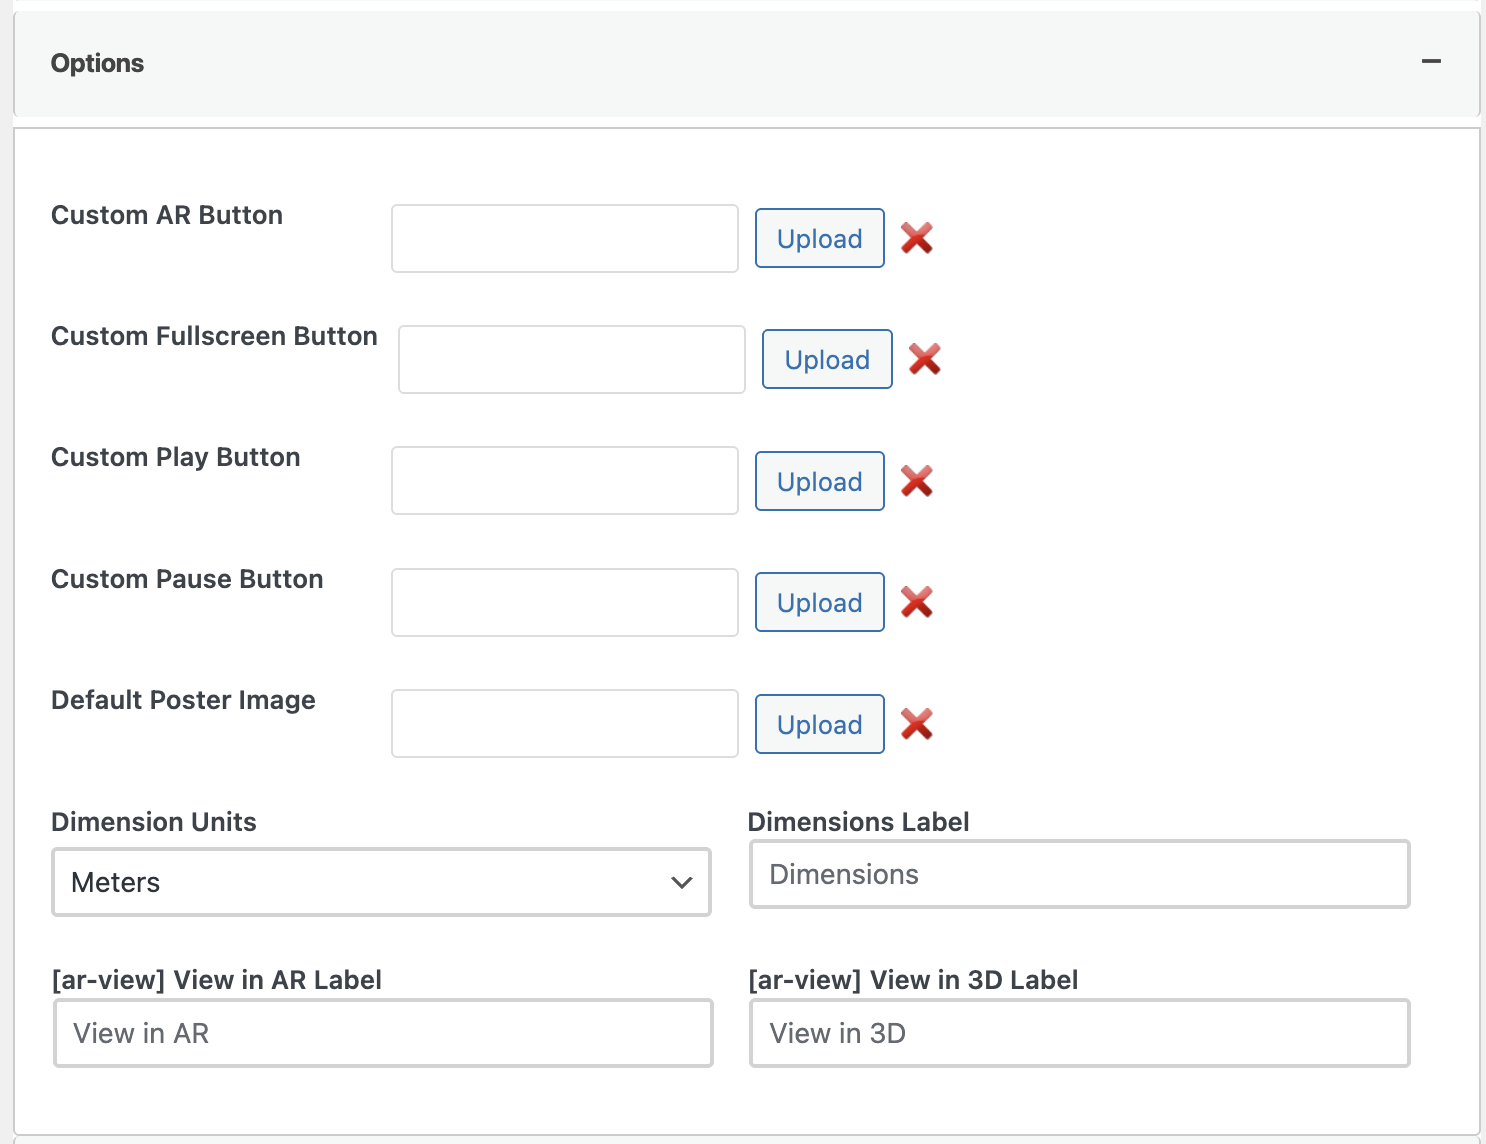Delete the Custom Play Button image
1486x1144 pixels.
[916, 481]
